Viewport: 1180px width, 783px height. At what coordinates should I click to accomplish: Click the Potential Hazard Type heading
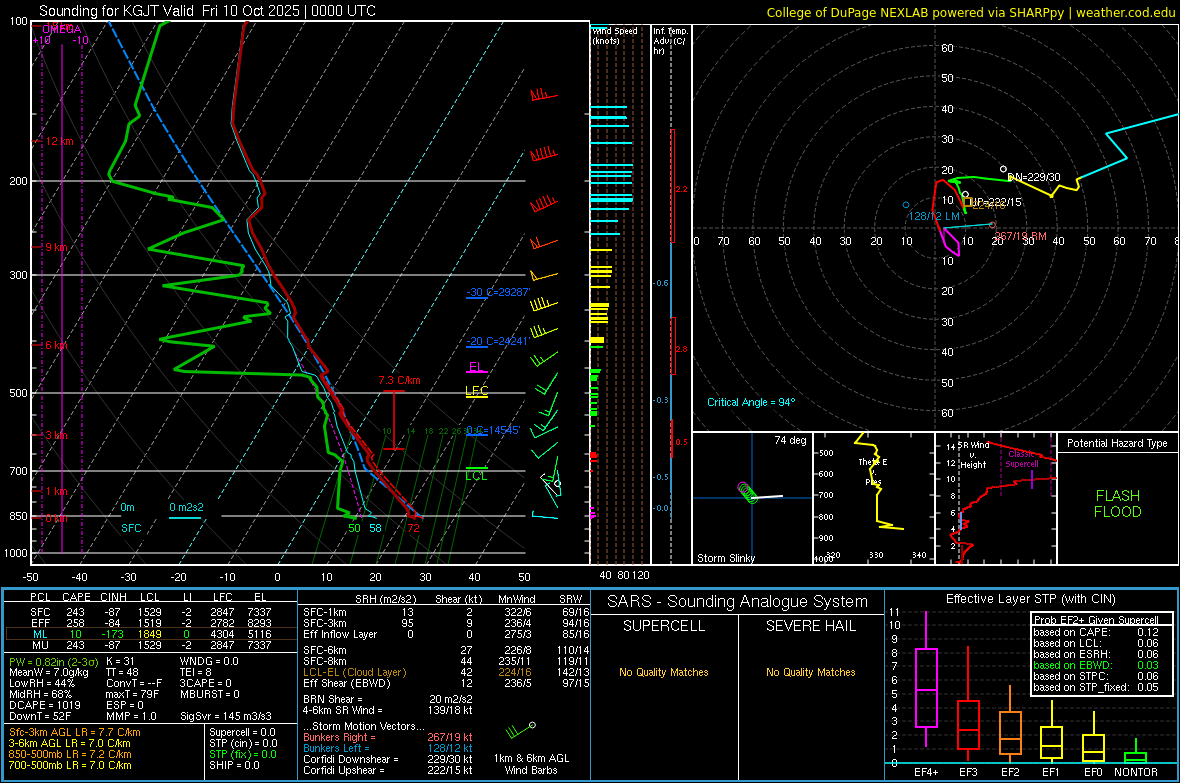[1117, 443]
